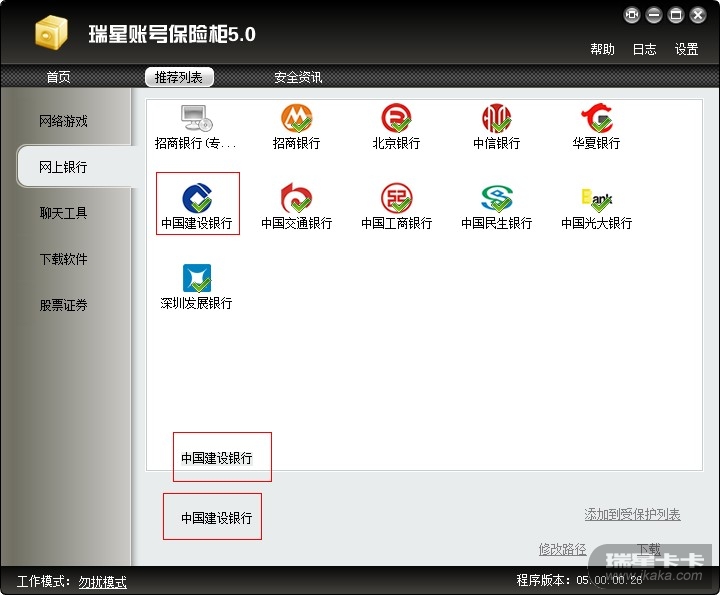Select the 下载软件 category
720x595 pixels.
coord(63,259)
